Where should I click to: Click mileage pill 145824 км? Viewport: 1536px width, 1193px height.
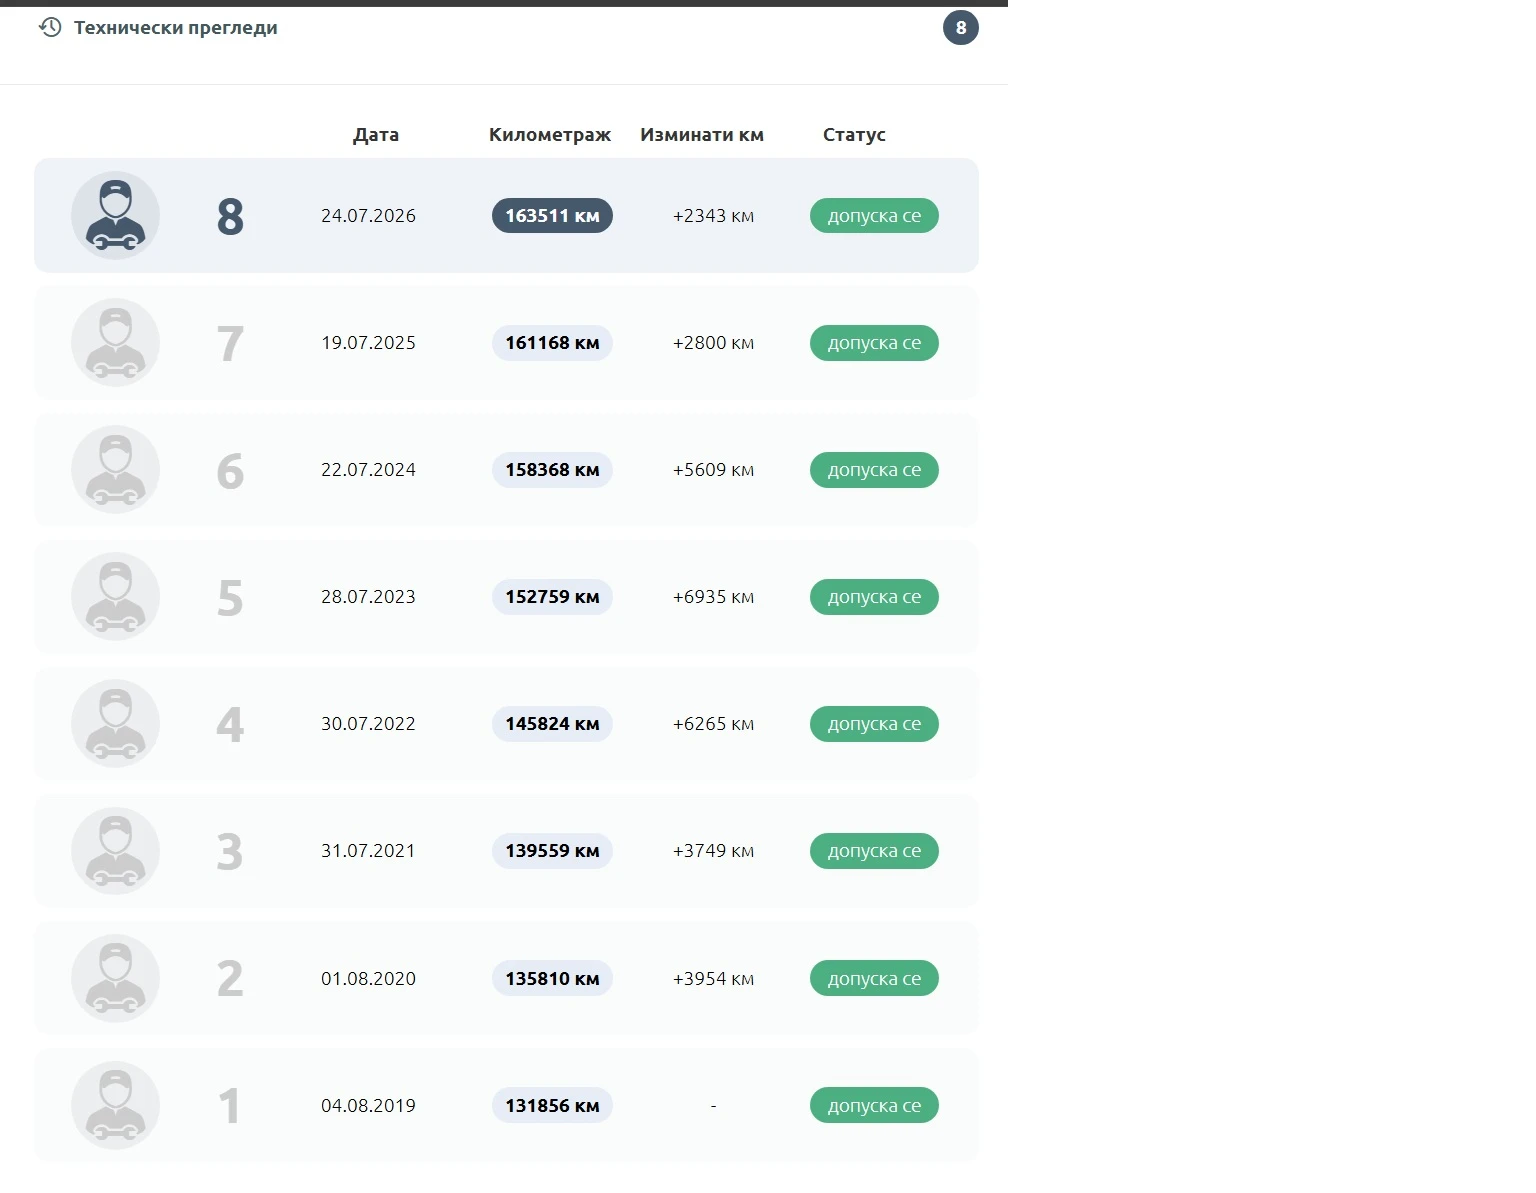552,723
